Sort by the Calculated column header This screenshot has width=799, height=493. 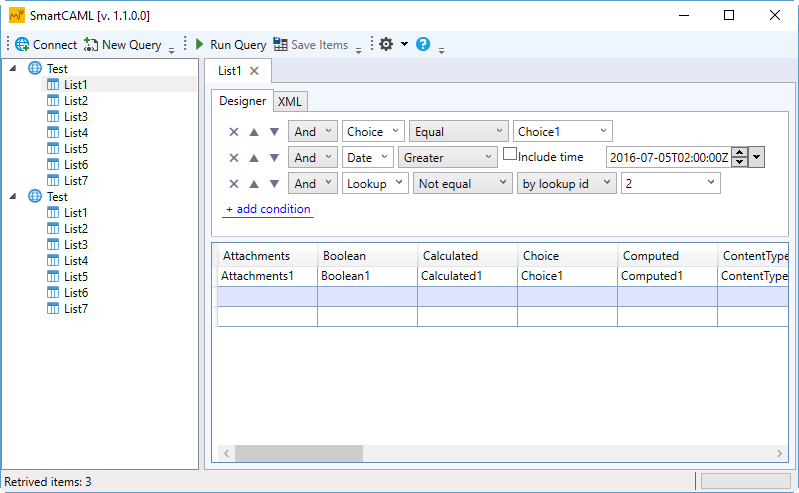(467, 255)
